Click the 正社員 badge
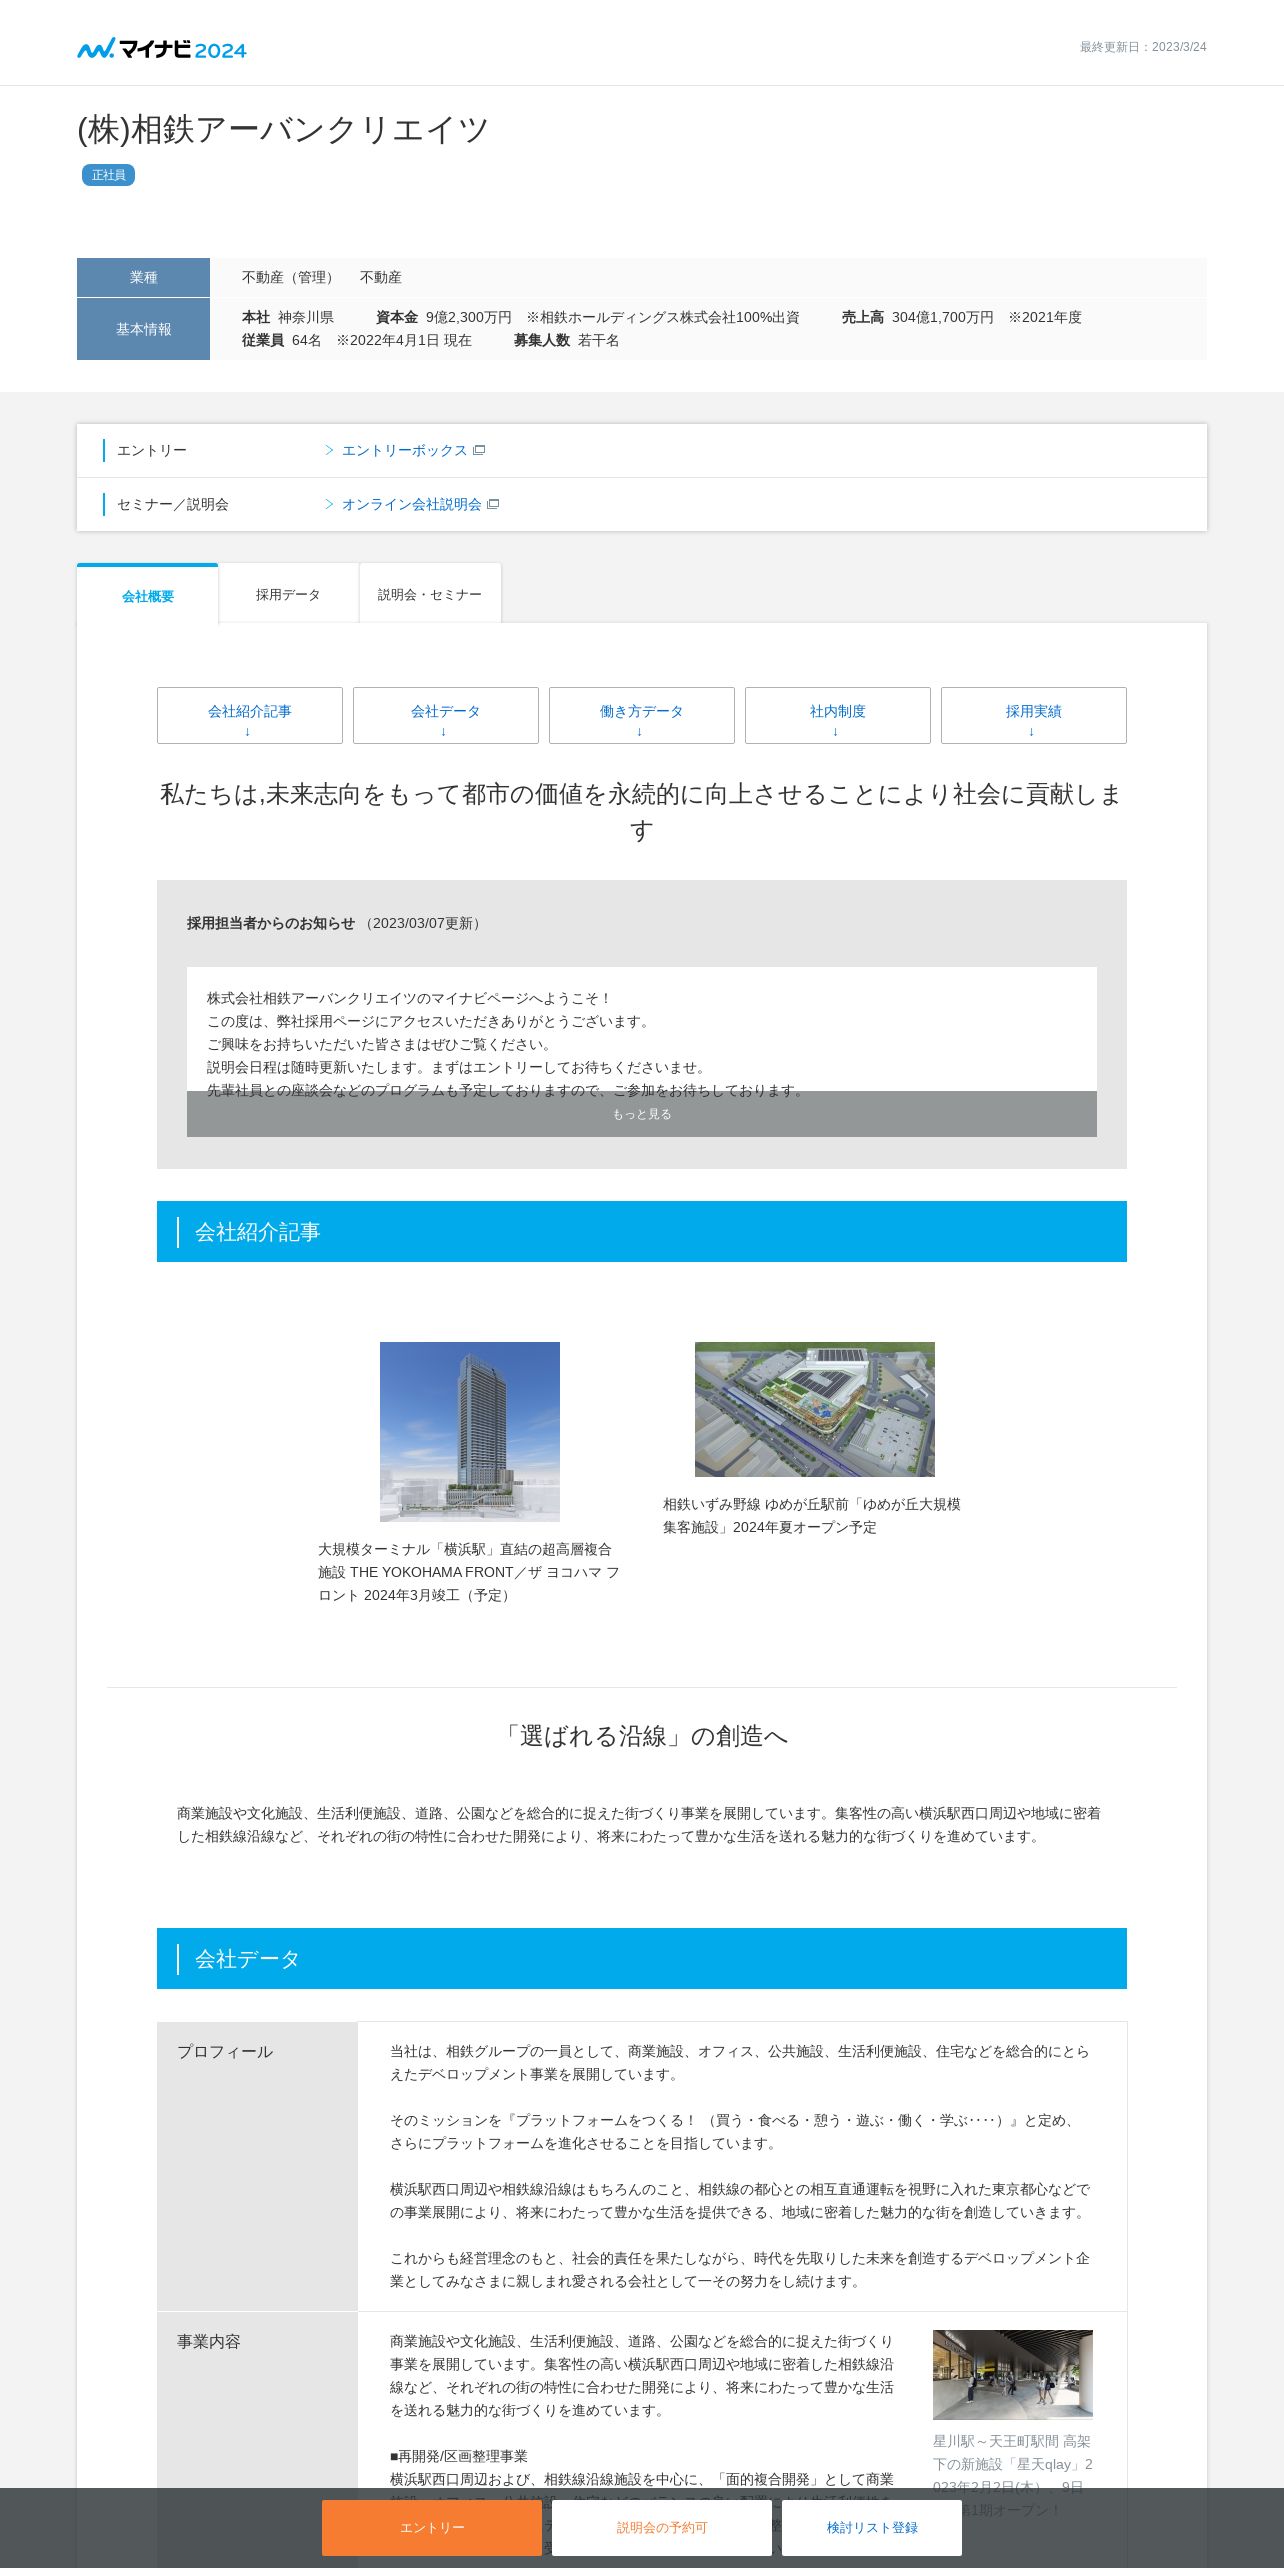 tap(108, 175)
